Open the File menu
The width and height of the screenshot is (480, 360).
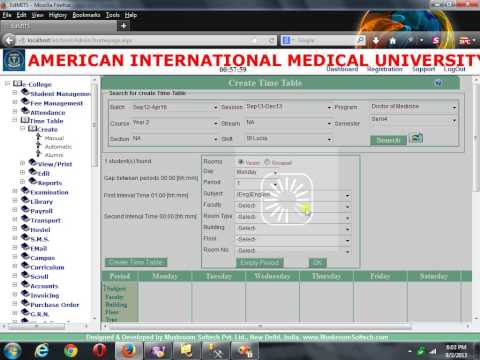[7, 15]
